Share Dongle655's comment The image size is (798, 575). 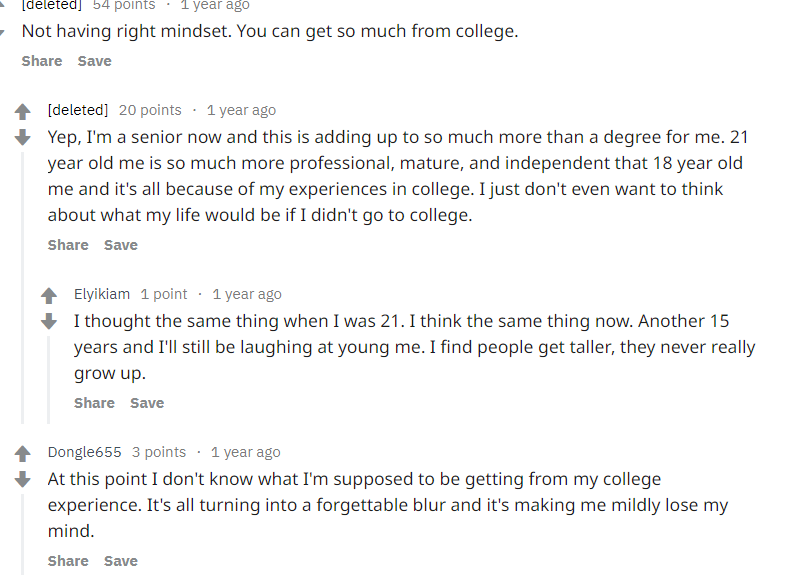point(68,561)
